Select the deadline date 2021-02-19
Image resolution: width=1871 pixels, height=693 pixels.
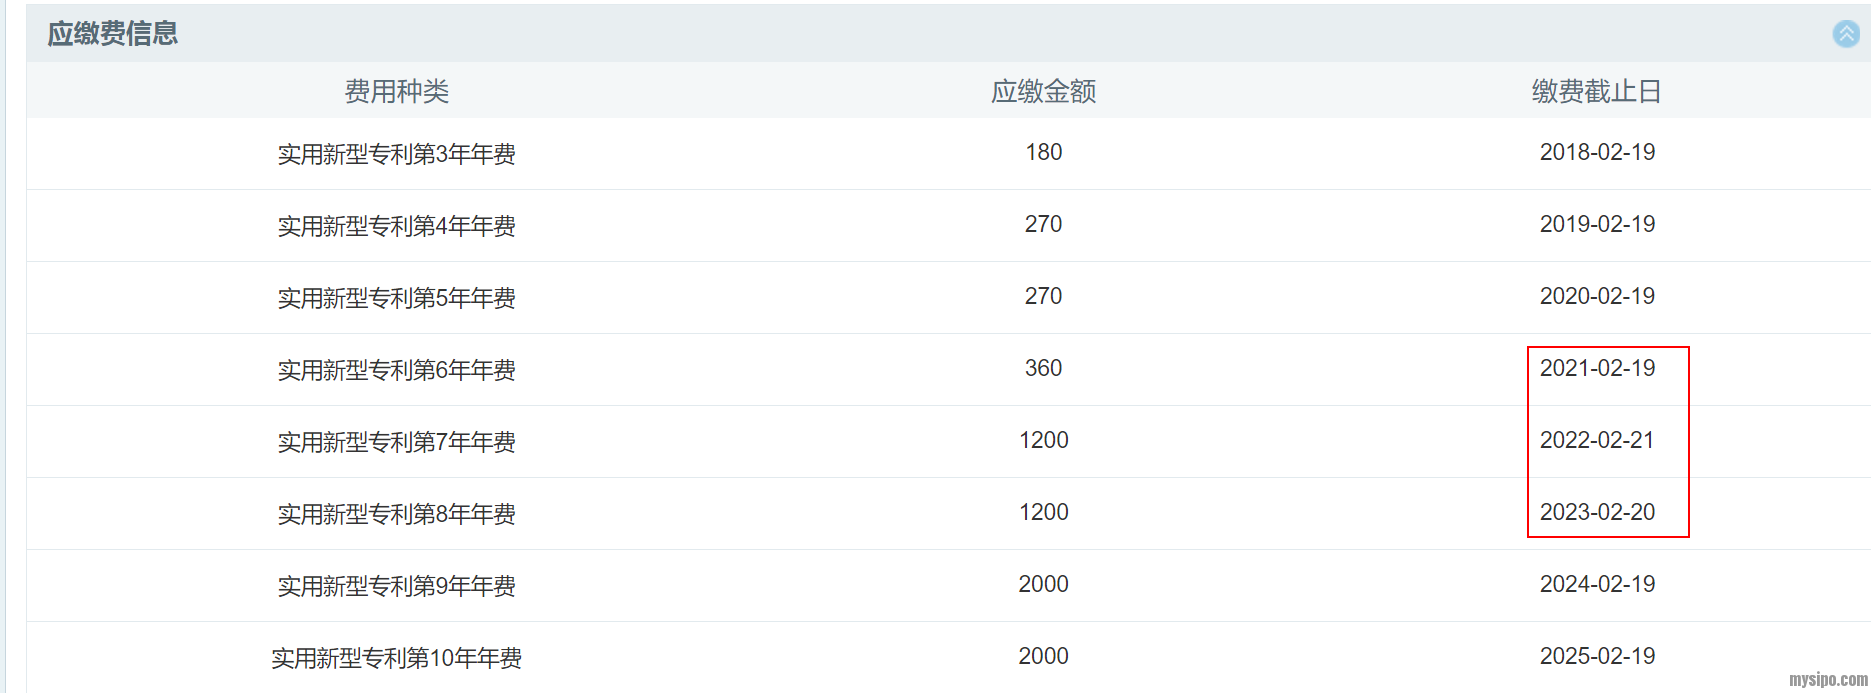pos(1597,368)
